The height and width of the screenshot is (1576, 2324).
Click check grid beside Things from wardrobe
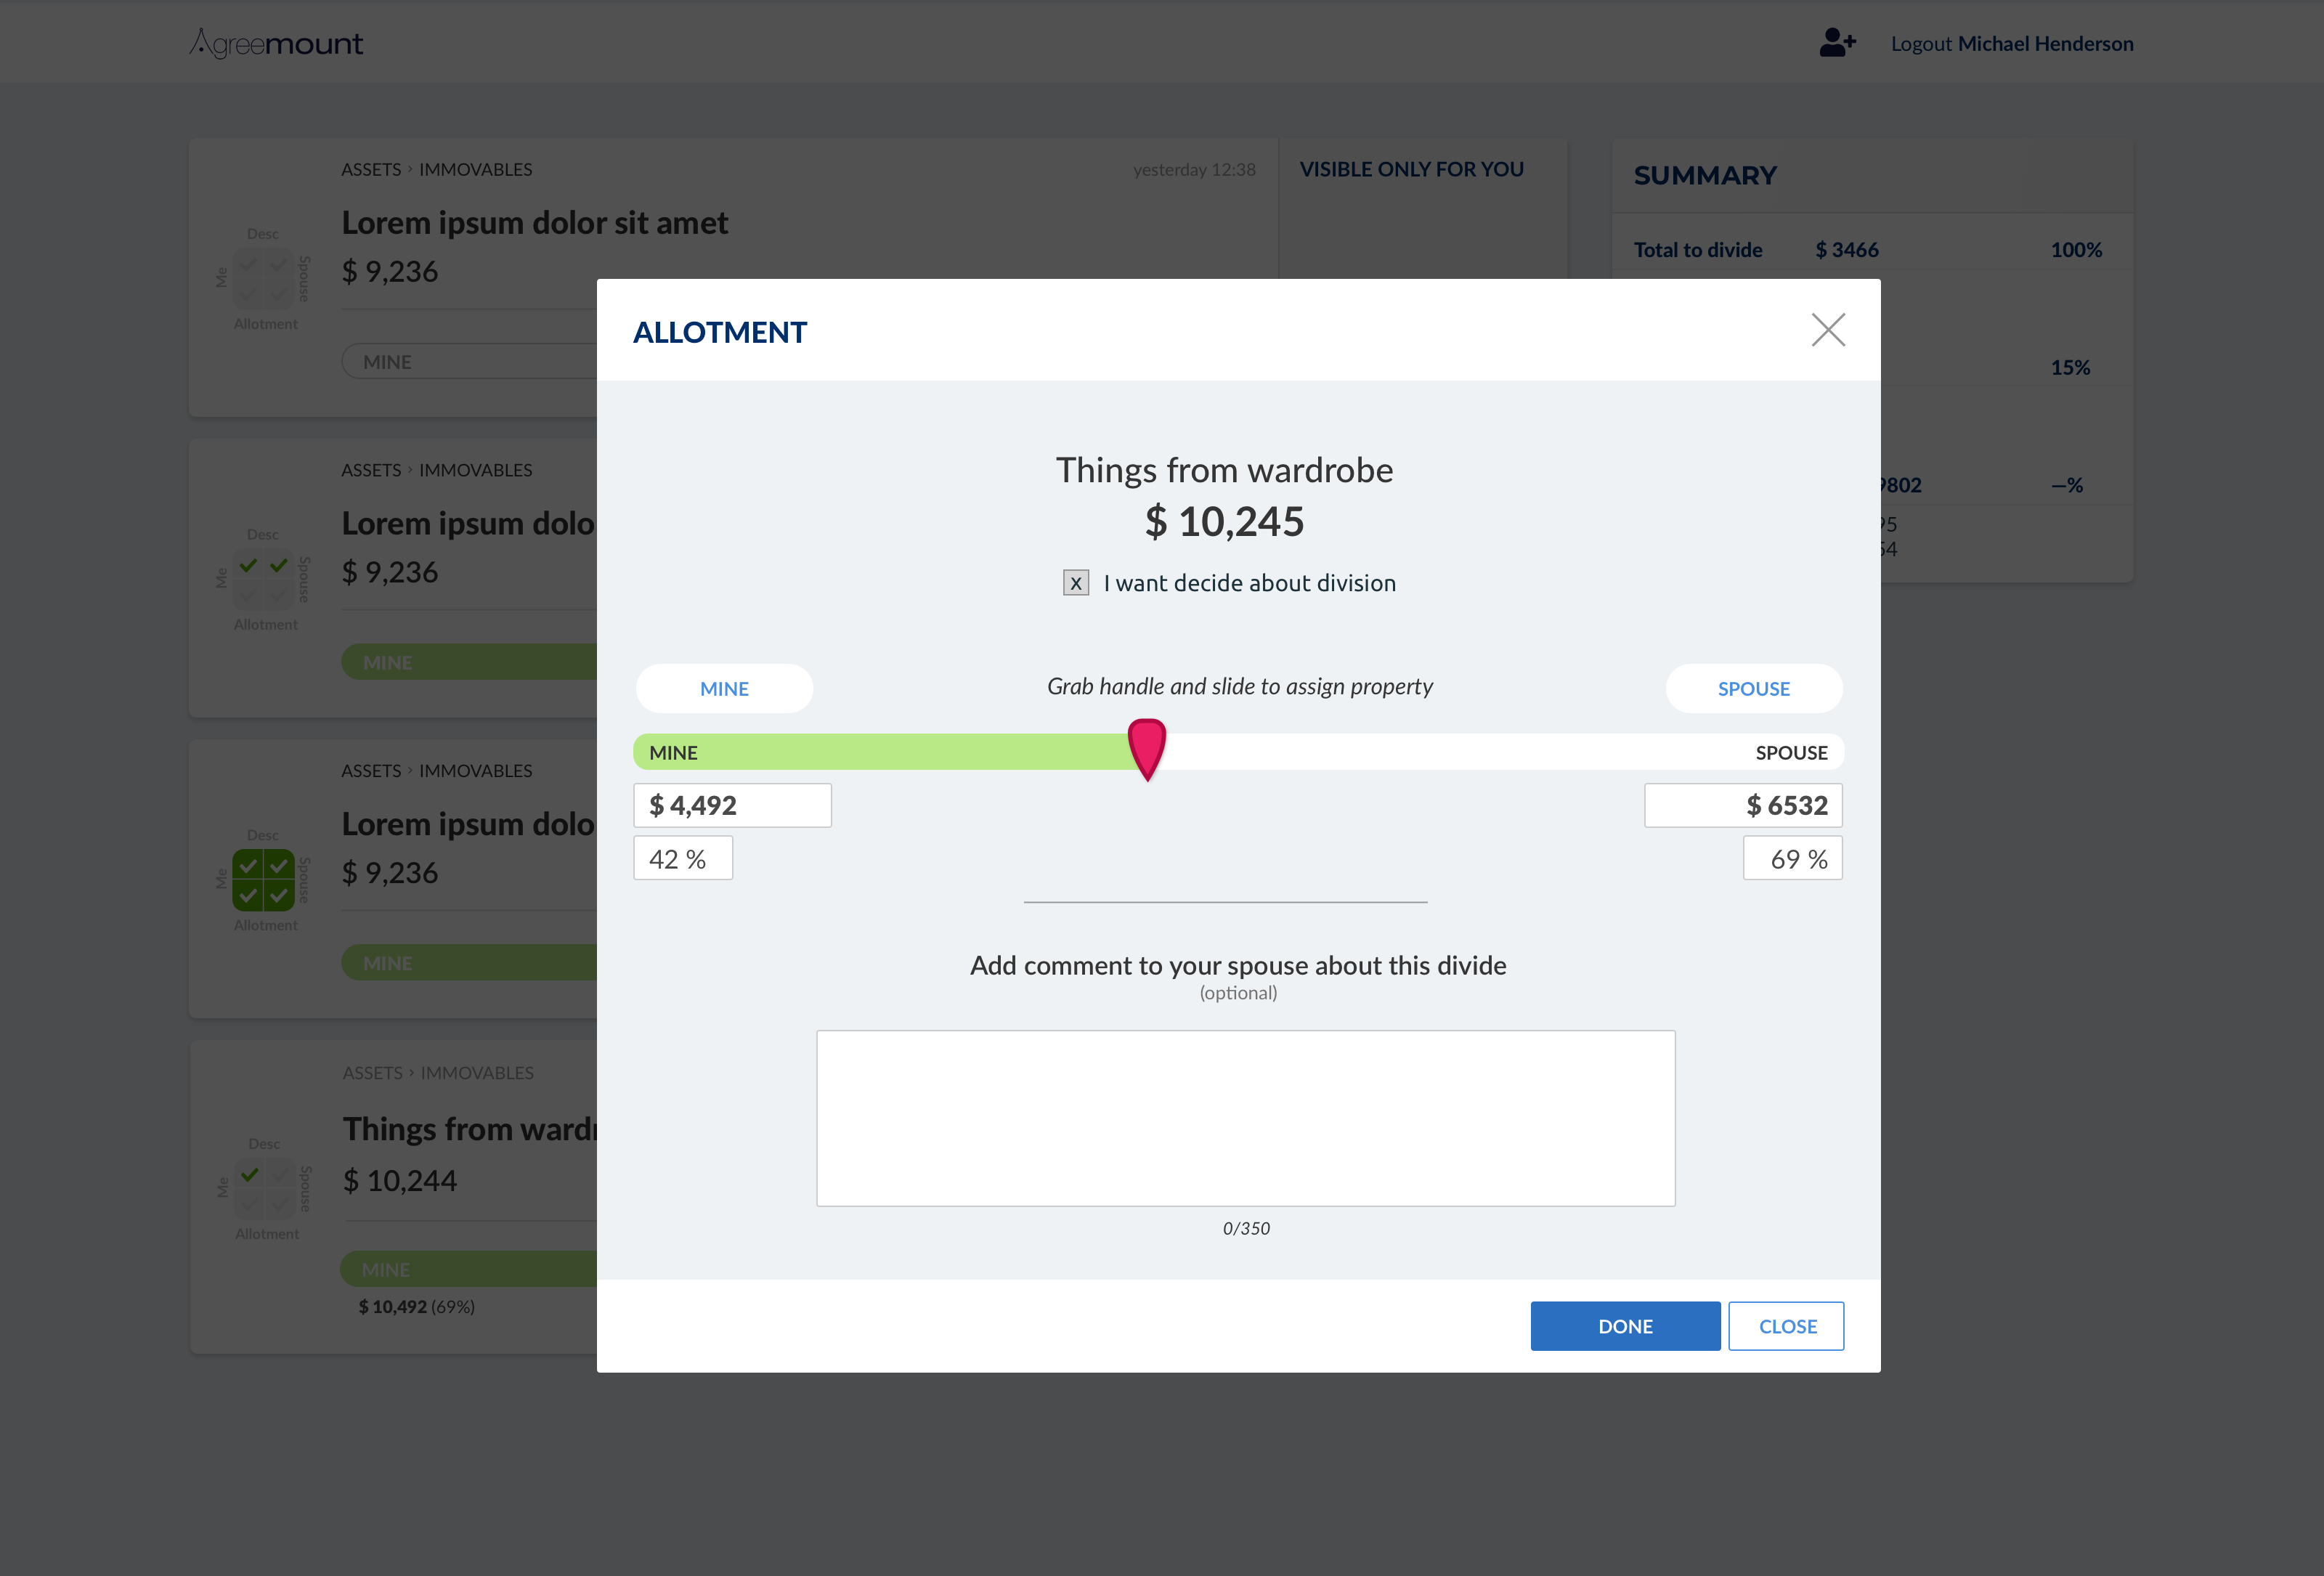(264, 1188)
